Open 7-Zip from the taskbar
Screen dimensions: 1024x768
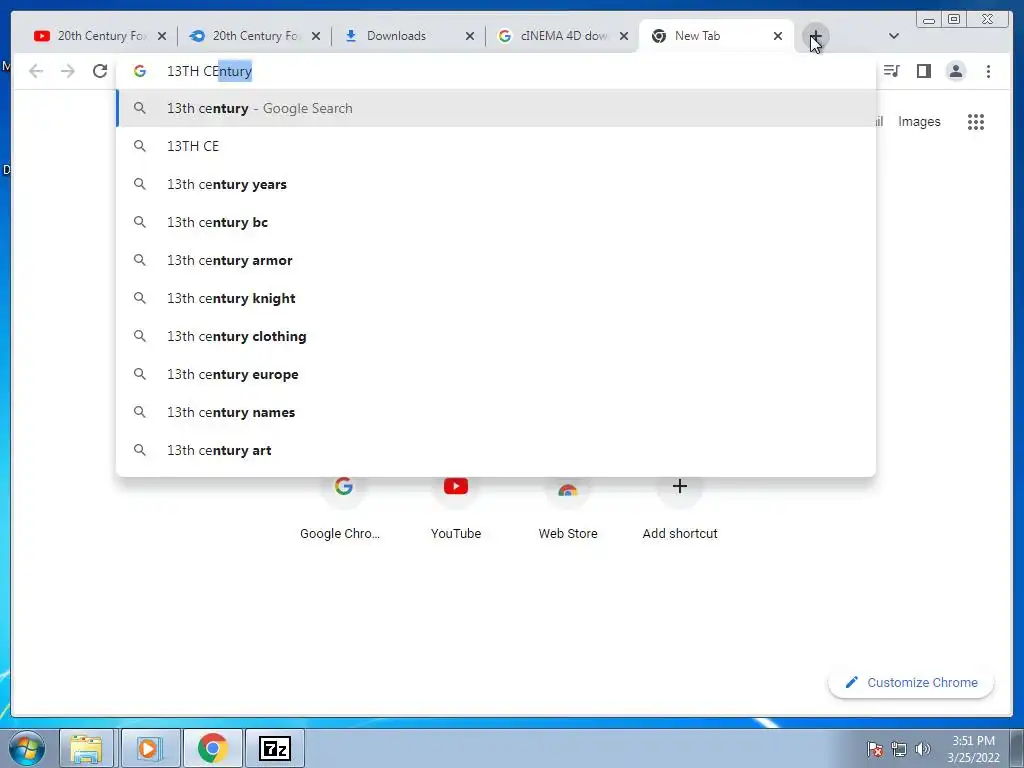pyautogui.click(x=275, y=748)
